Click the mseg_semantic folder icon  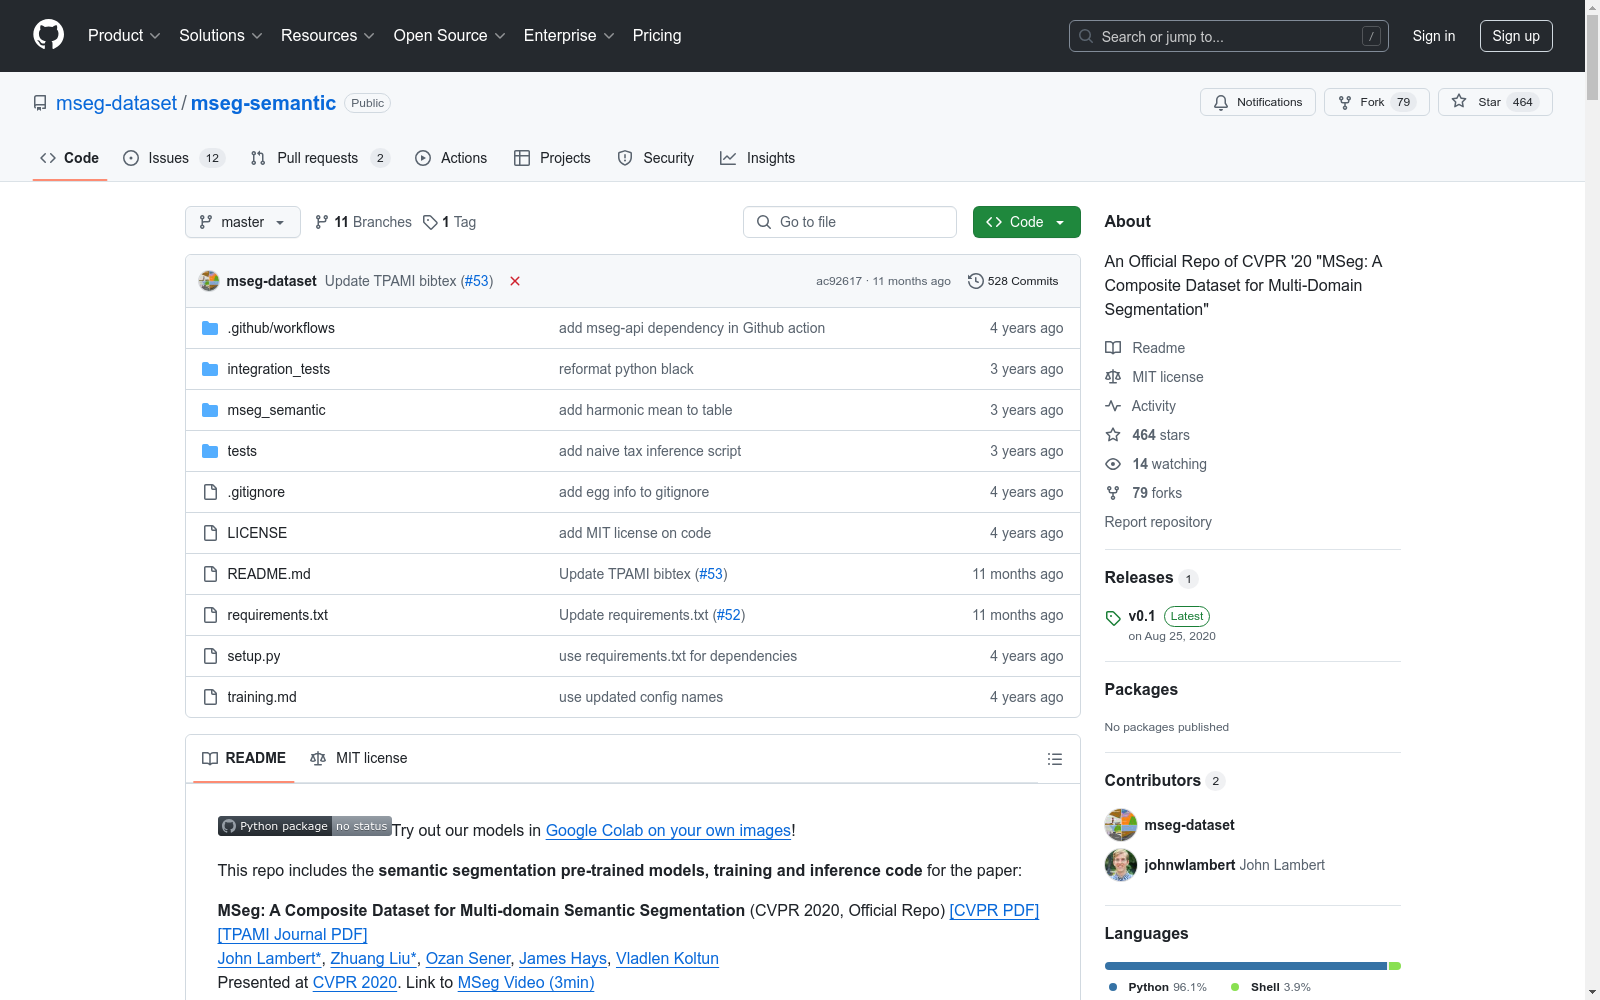[210, 410]
